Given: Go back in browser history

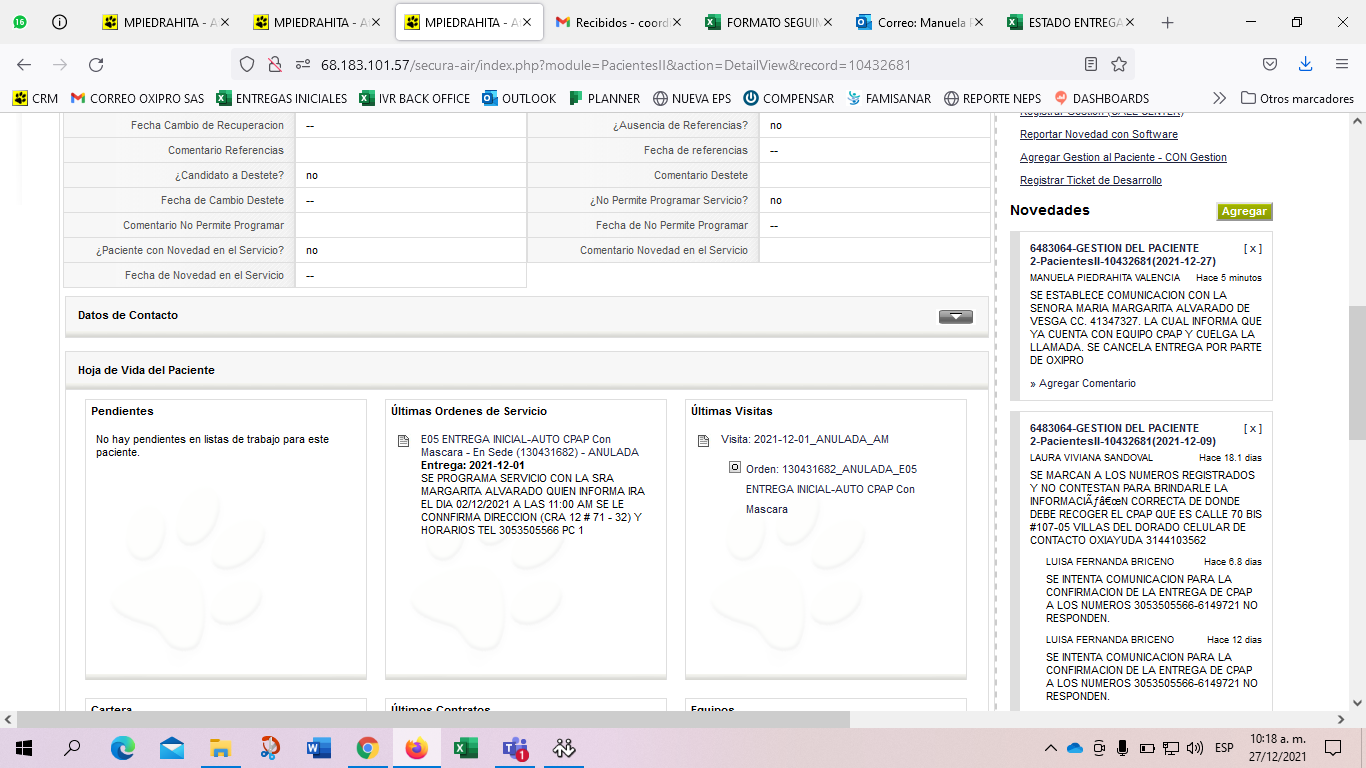Looking at the screenshot, I should pyautogui.click(x=24, y=64).
